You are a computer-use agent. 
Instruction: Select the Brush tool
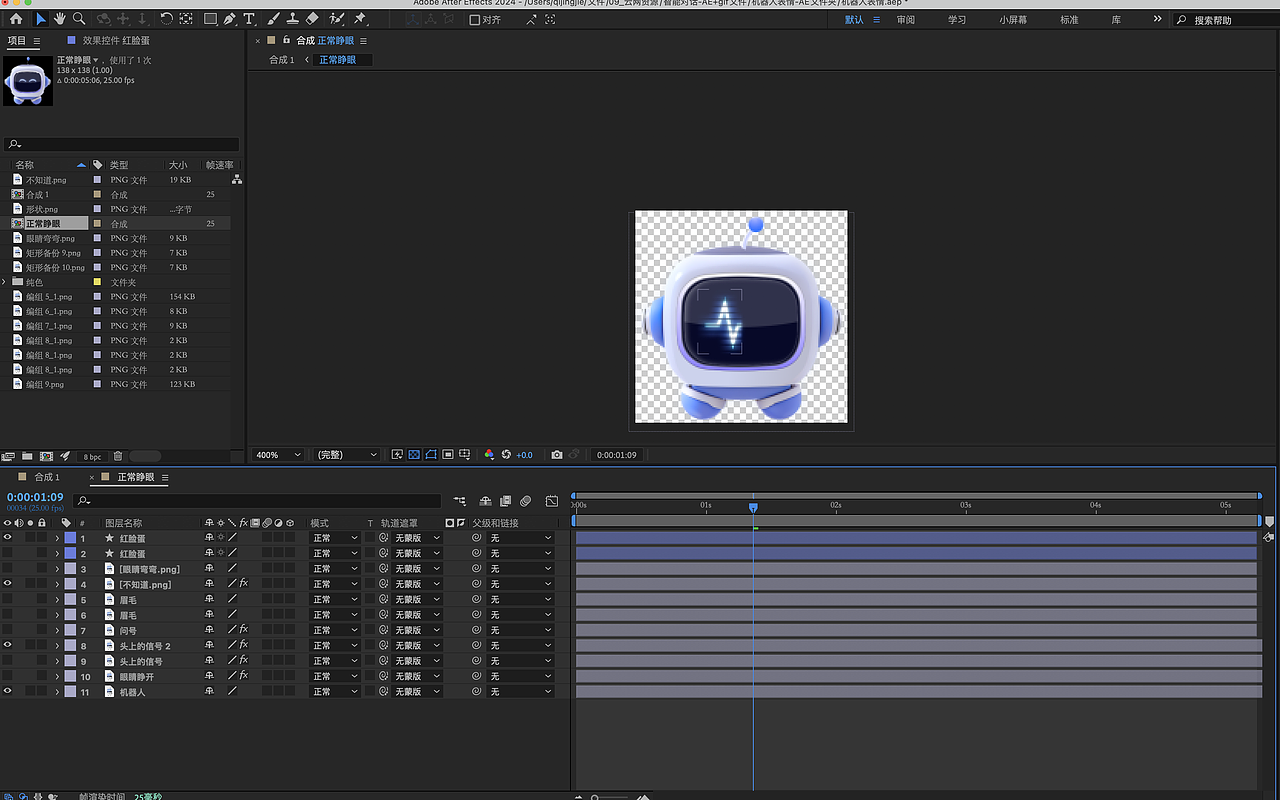pyautogui.click(x=273, y=19)
